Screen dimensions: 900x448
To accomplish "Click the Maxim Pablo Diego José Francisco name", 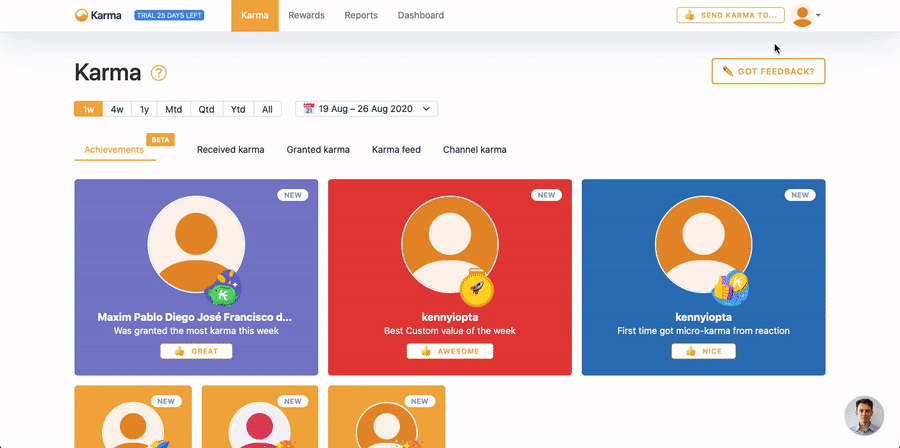I will (195, 317).
